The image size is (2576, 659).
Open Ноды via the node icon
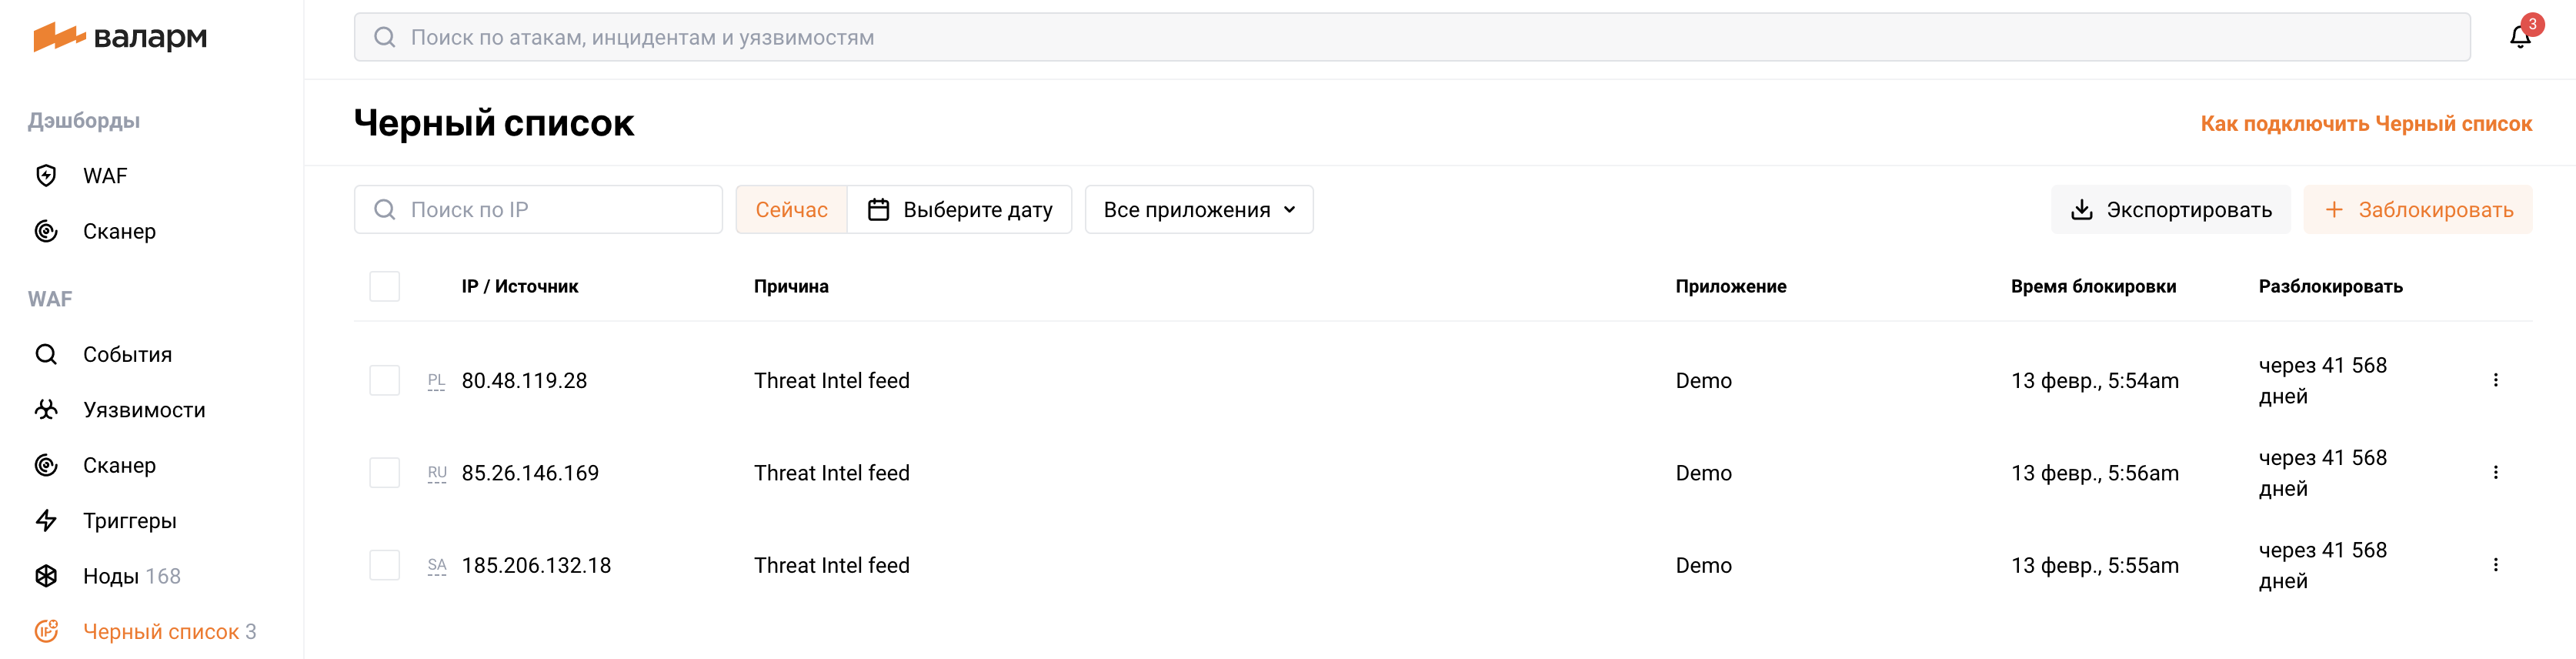click(x=45, y=575)
